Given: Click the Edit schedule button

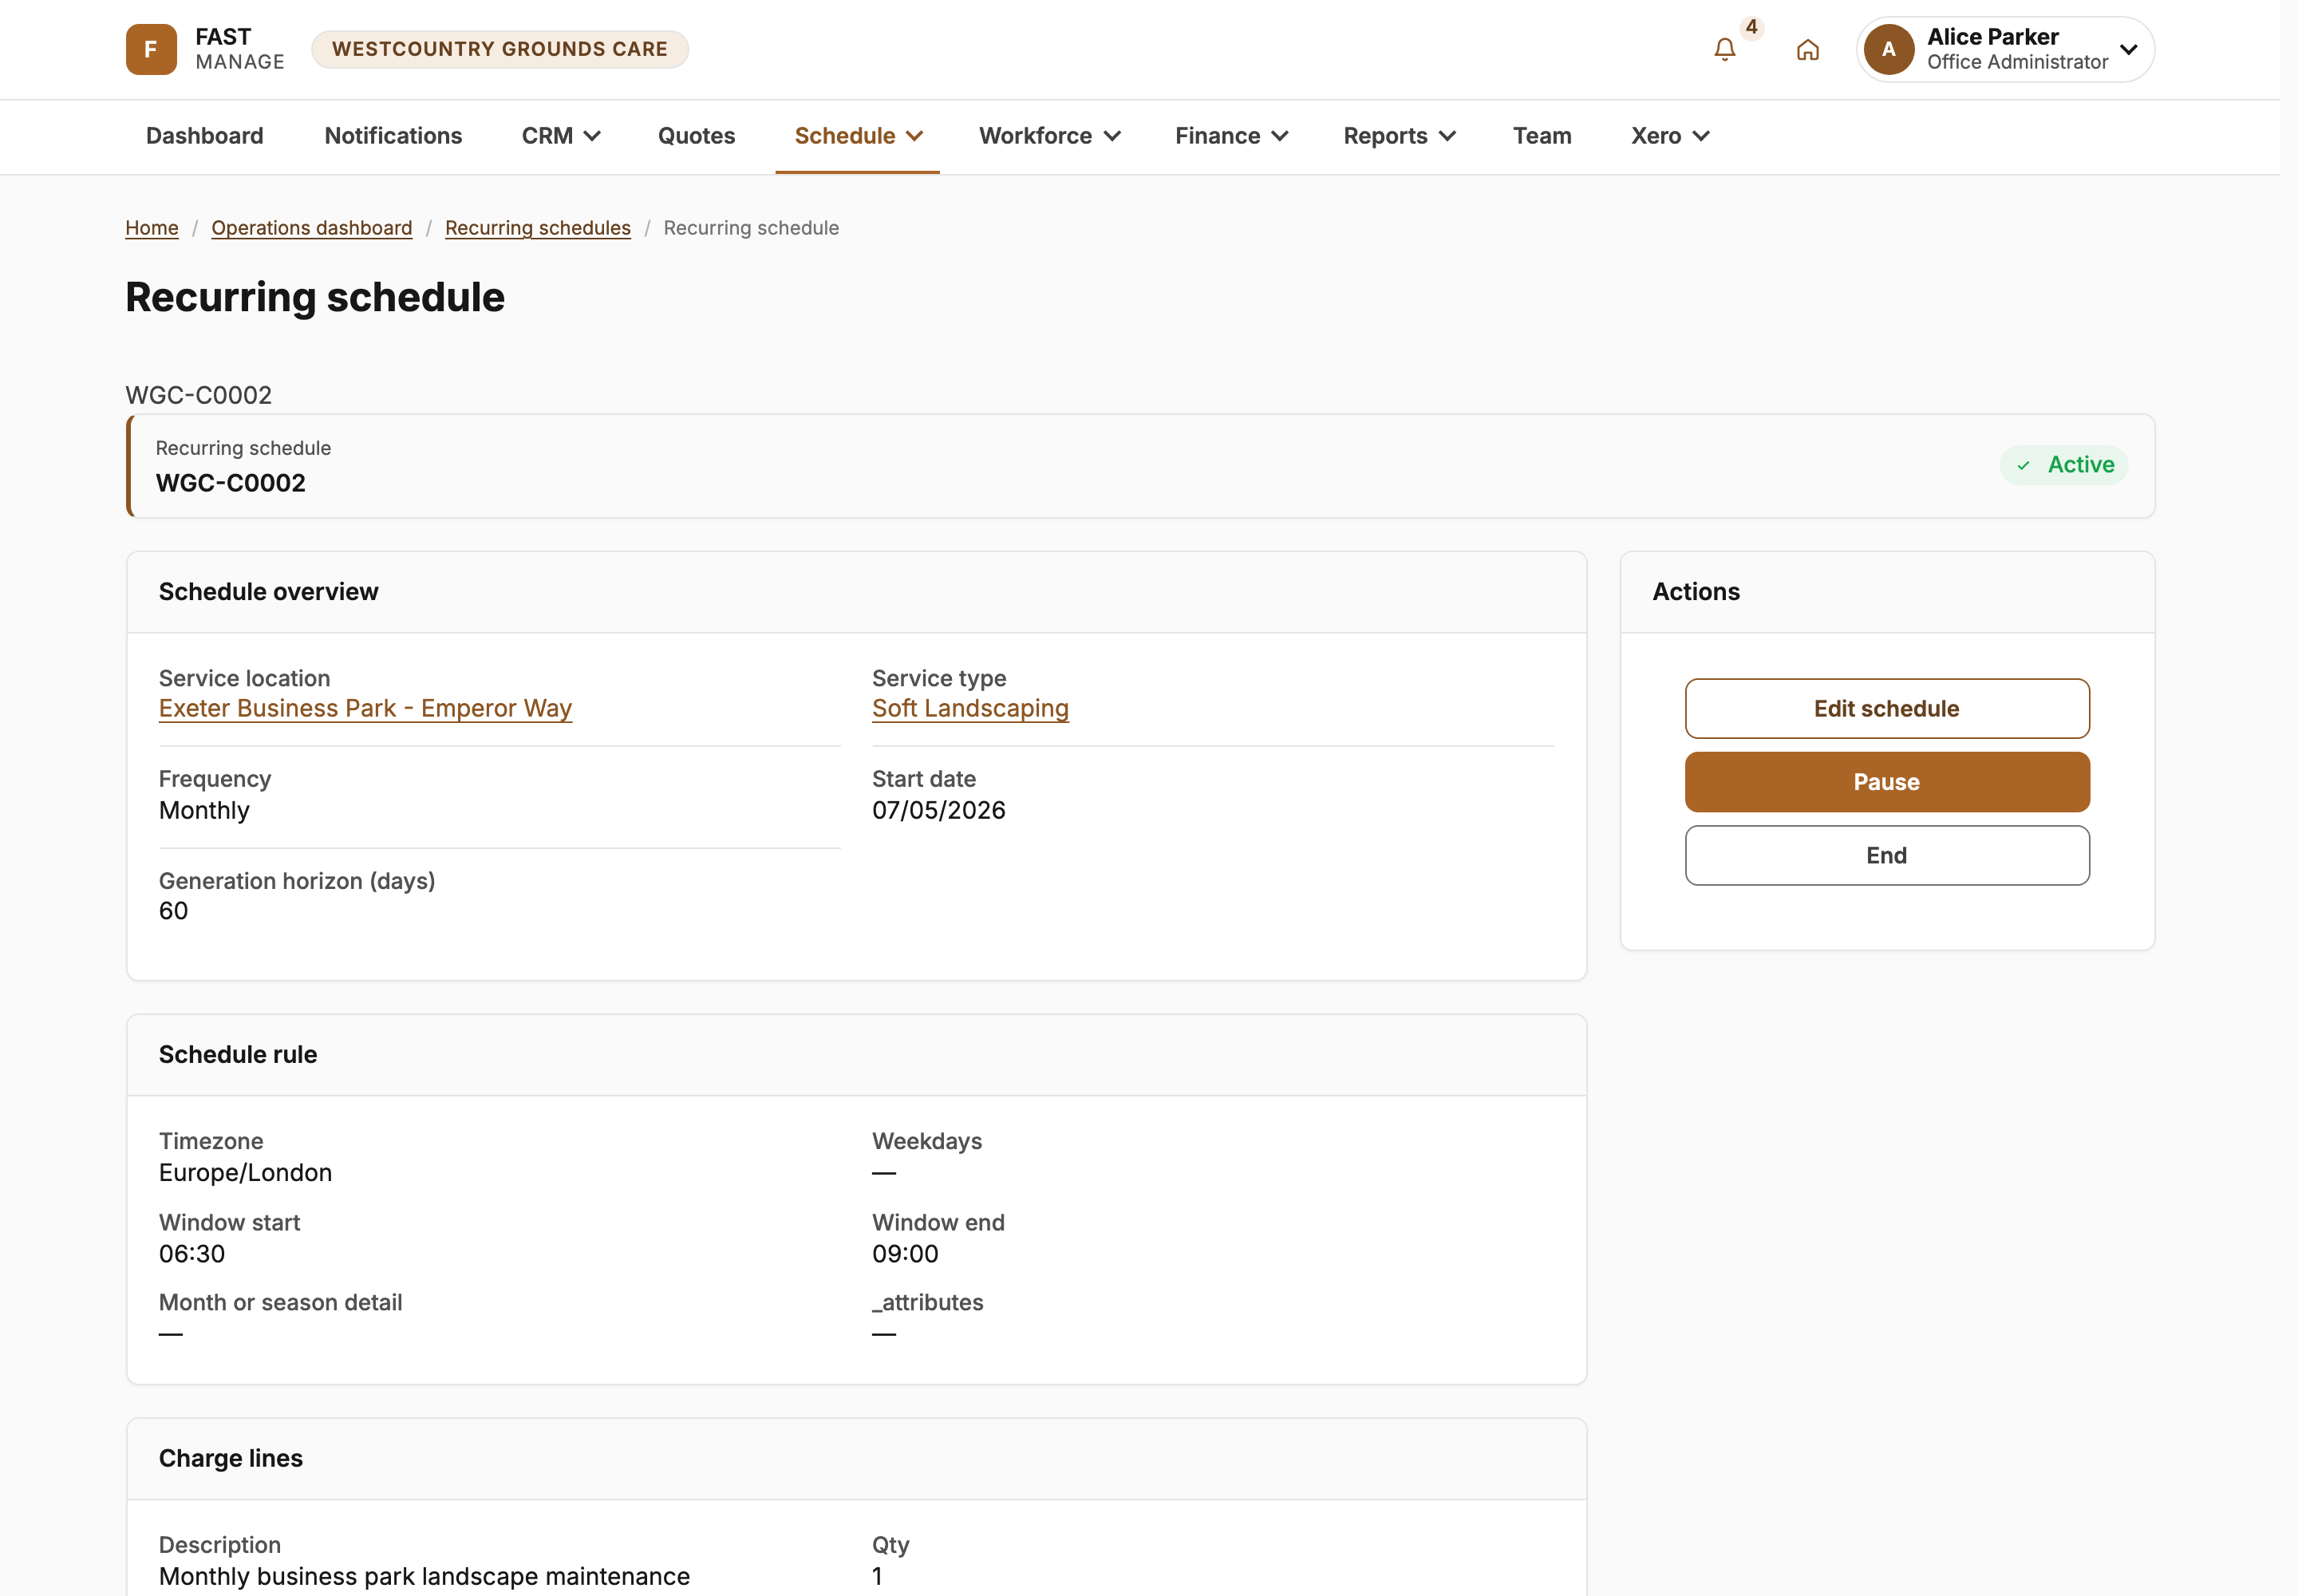Looking at the screenshot, I should pyautogui.click(x=1886, y=709).
